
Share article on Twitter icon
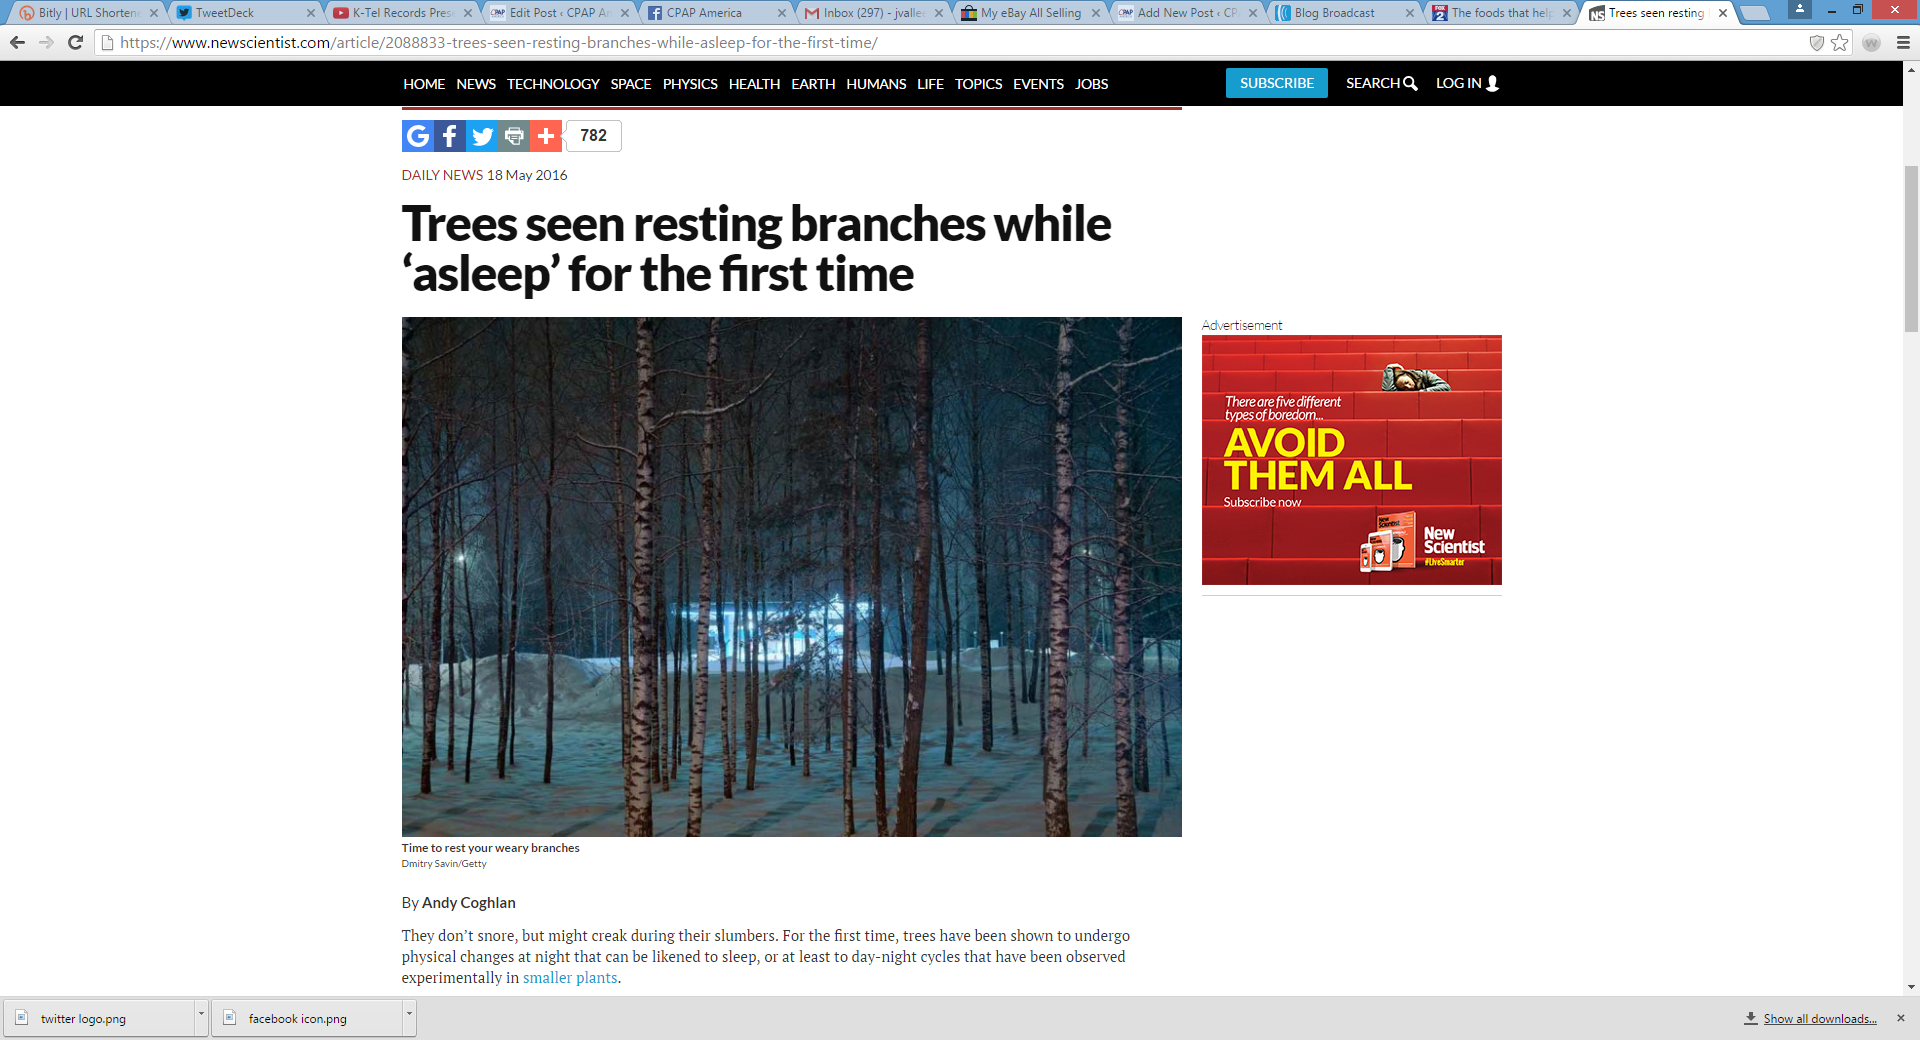click(482, 136)
